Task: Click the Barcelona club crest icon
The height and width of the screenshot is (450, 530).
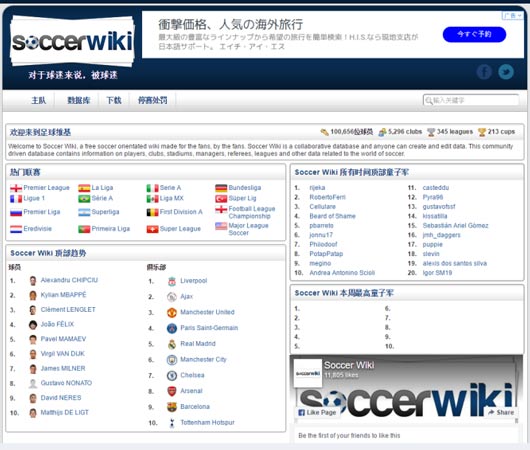Action: click(x=172, y=407)
